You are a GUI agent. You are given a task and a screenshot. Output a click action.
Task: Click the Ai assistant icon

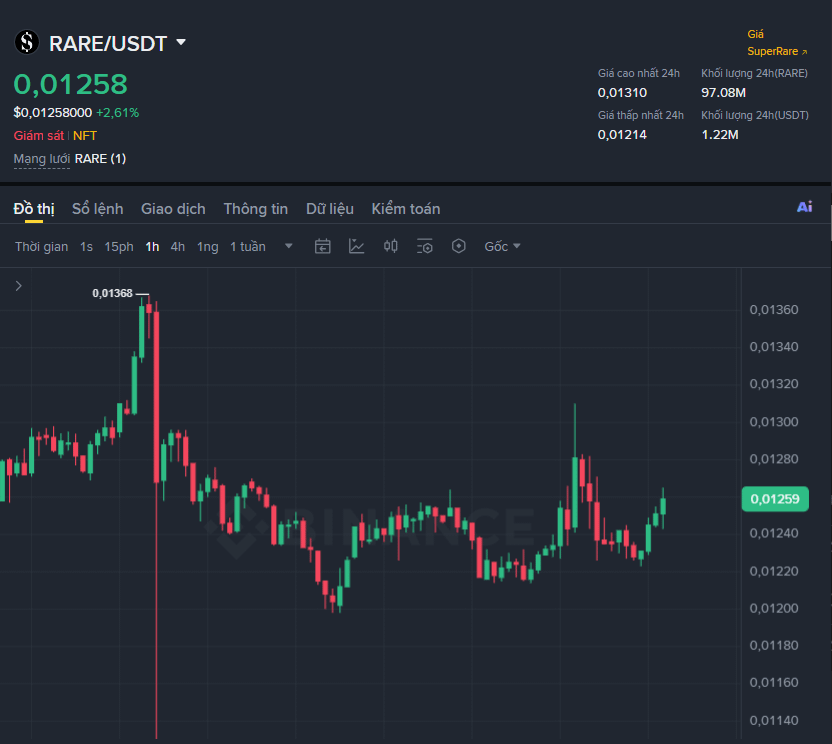tap(804, 207)
